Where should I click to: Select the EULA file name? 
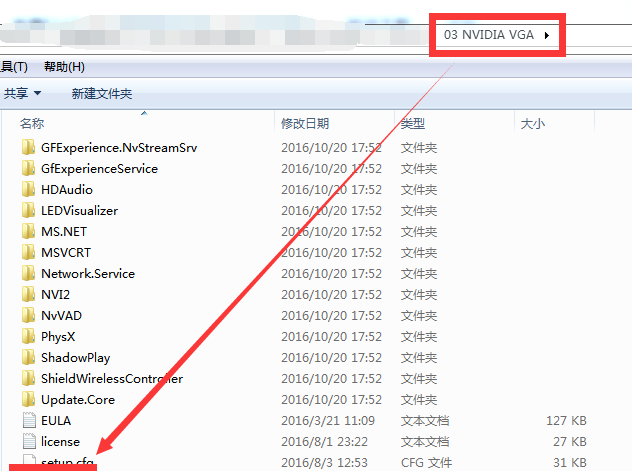(x=56, y=421)
